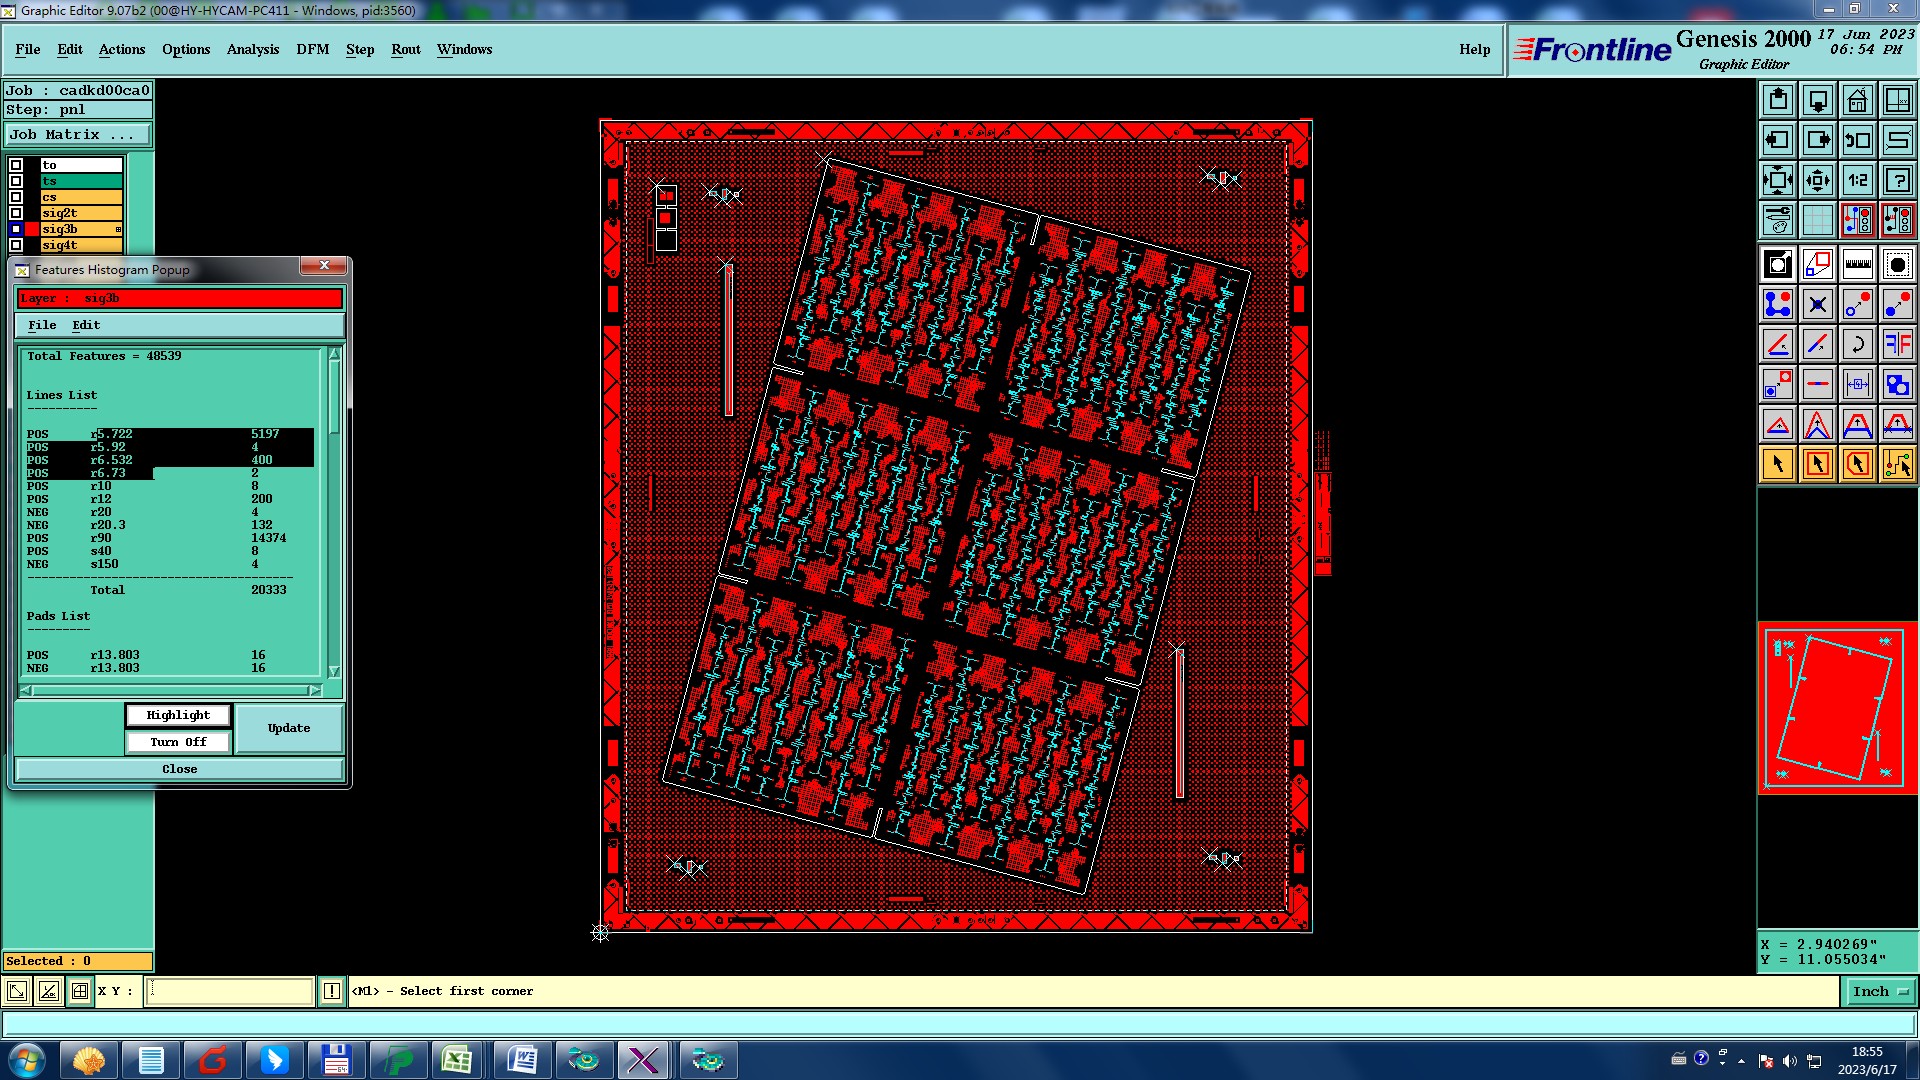Click the Home view house icon
Image resolution: width=1920 pixels, height=1080 pixels.
(1857, 100)
